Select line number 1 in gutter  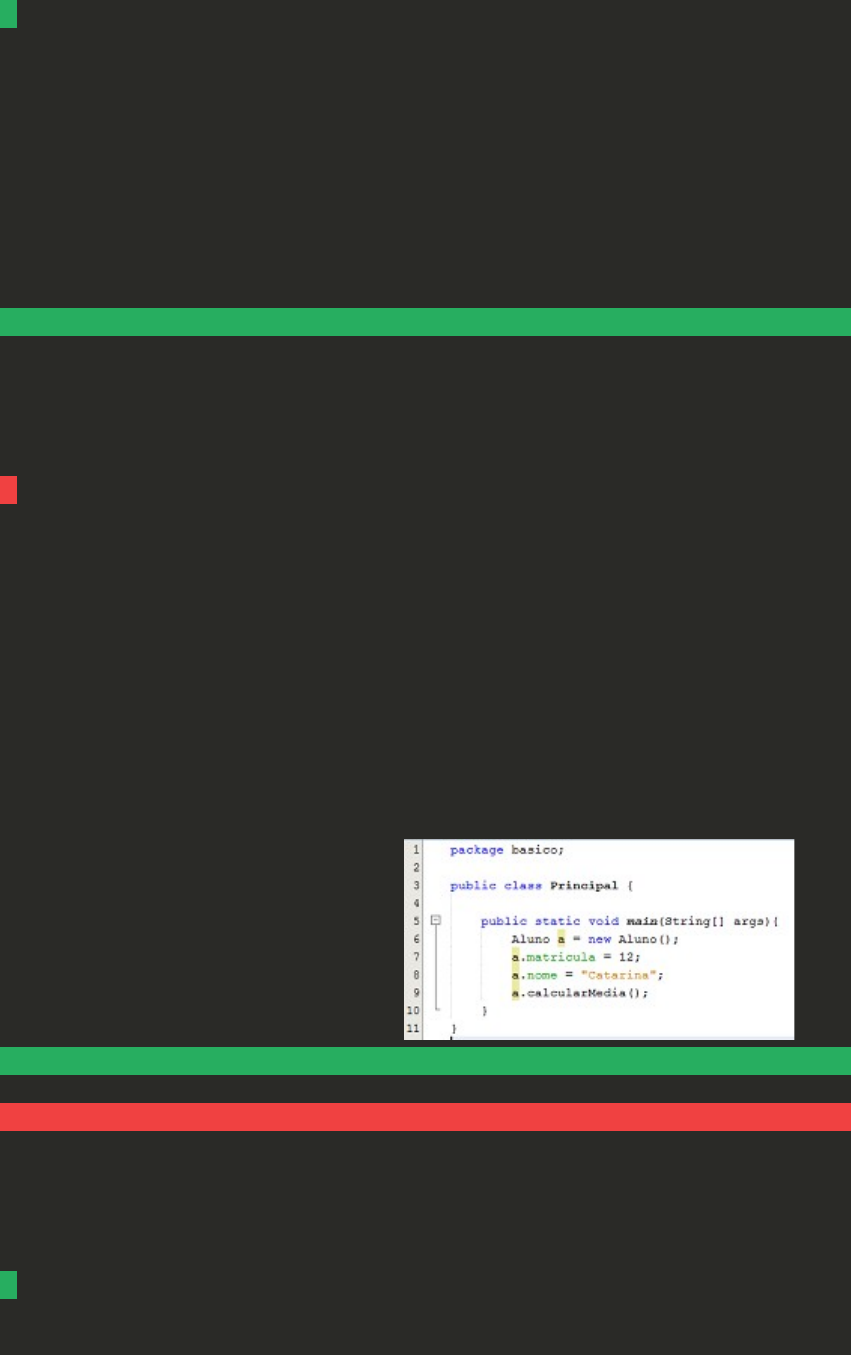415,850
